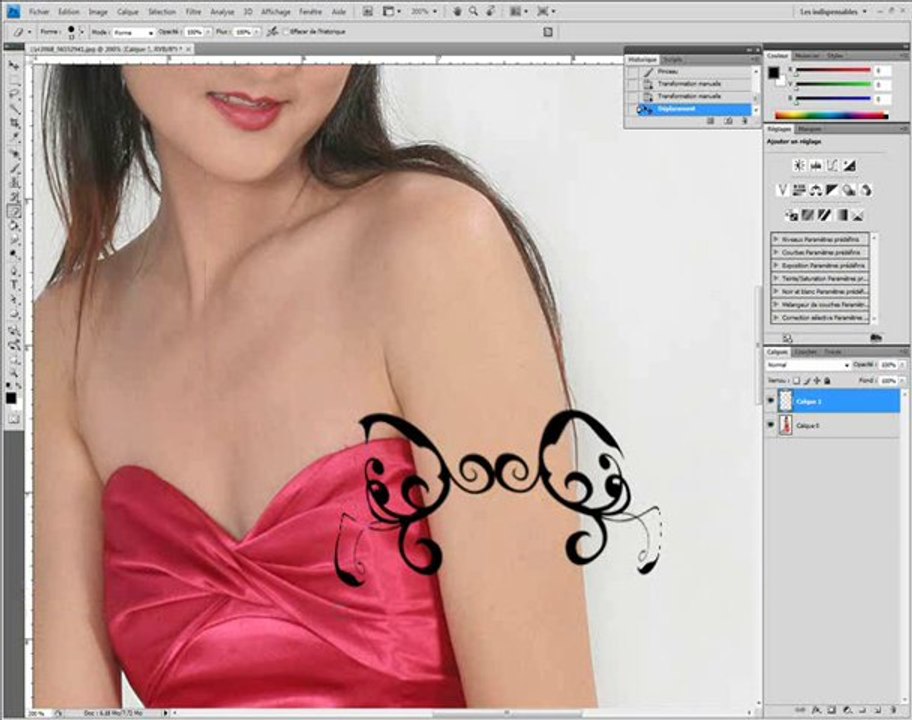Open the Affichage menu
This screenshot has width=912, height=720.
[x=276, y=12]
